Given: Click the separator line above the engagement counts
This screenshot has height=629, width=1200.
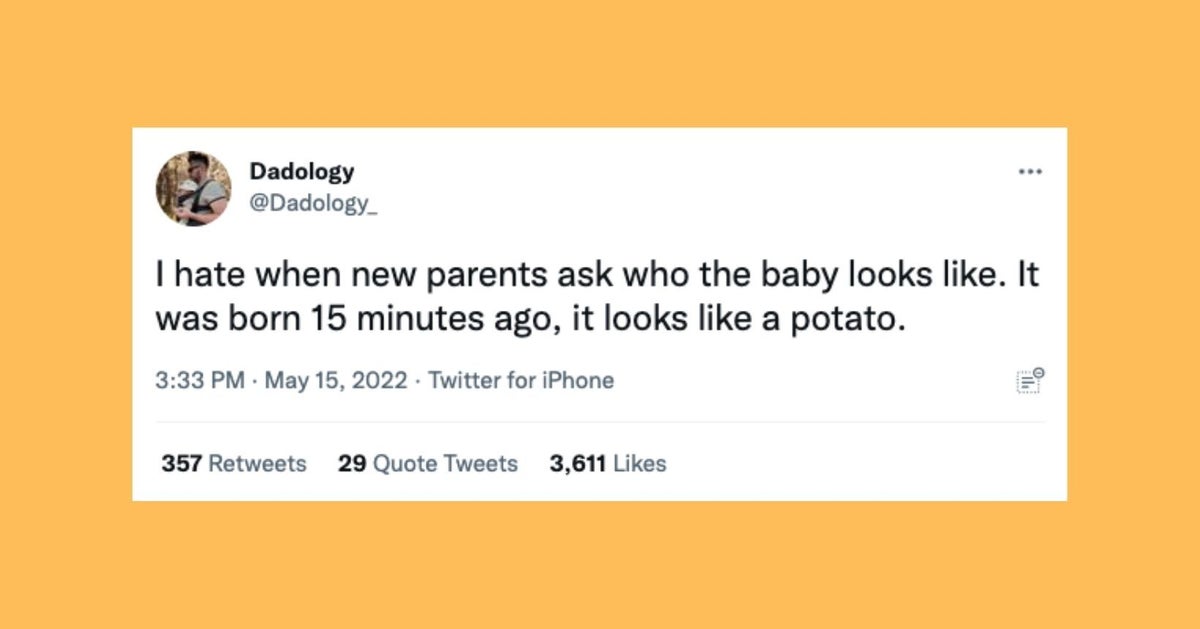Looking at the screenshot, I should (600, 420).
